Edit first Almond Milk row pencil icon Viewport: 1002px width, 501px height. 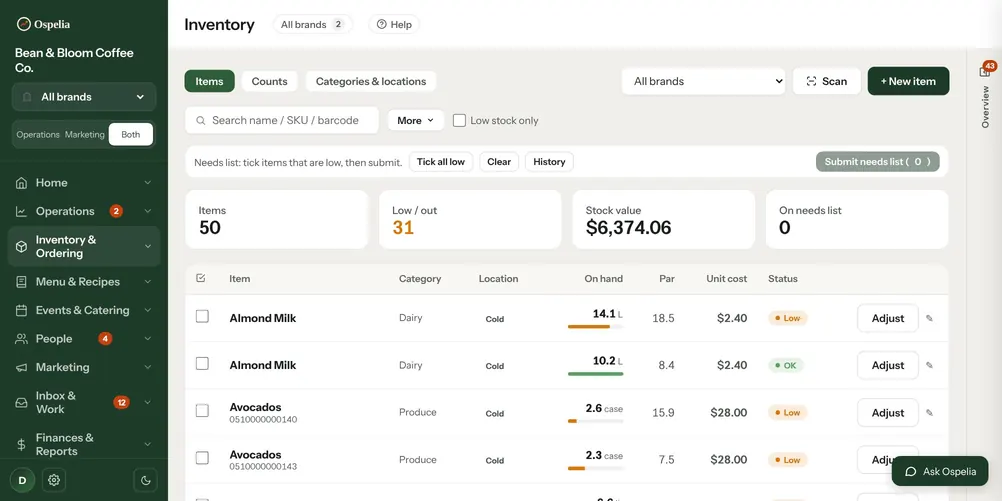click(x=929, y=318)
